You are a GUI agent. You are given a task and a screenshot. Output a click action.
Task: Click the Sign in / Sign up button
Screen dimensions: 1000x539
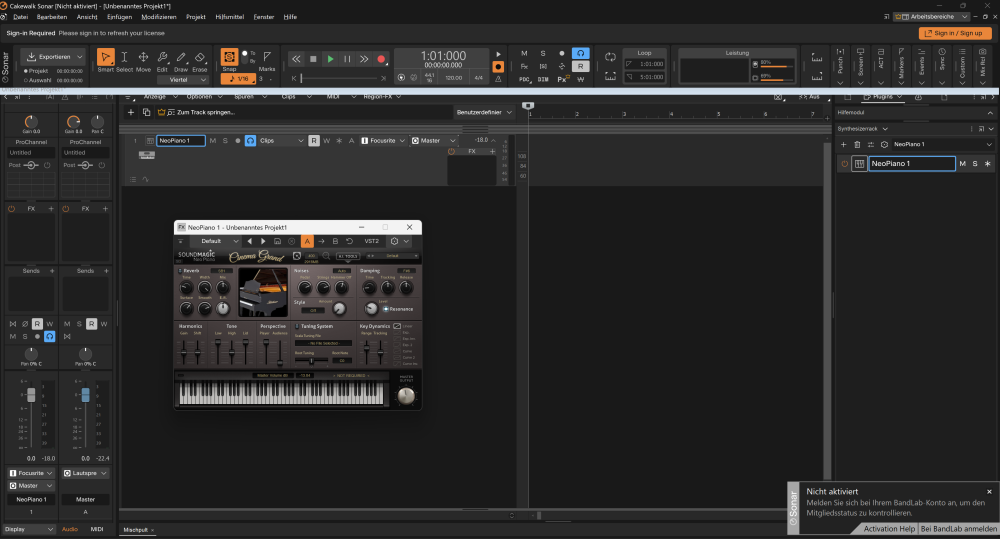coord(955,33)
